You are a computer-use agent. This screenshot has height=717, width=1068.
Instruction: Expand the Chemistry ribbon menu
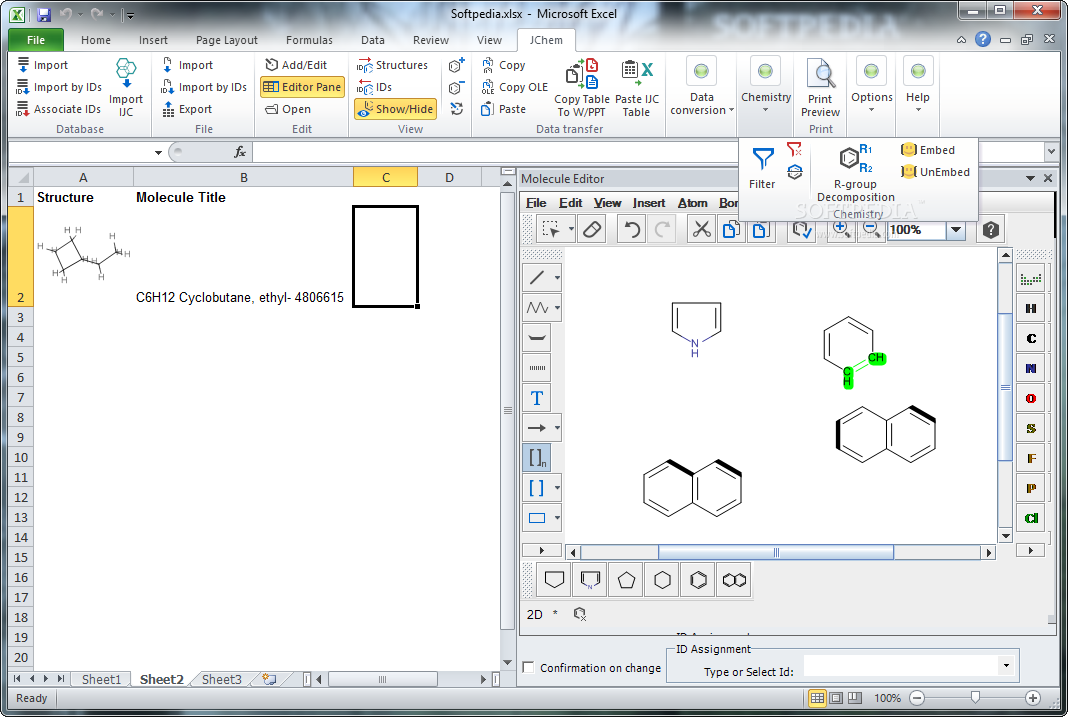[766, 87]
